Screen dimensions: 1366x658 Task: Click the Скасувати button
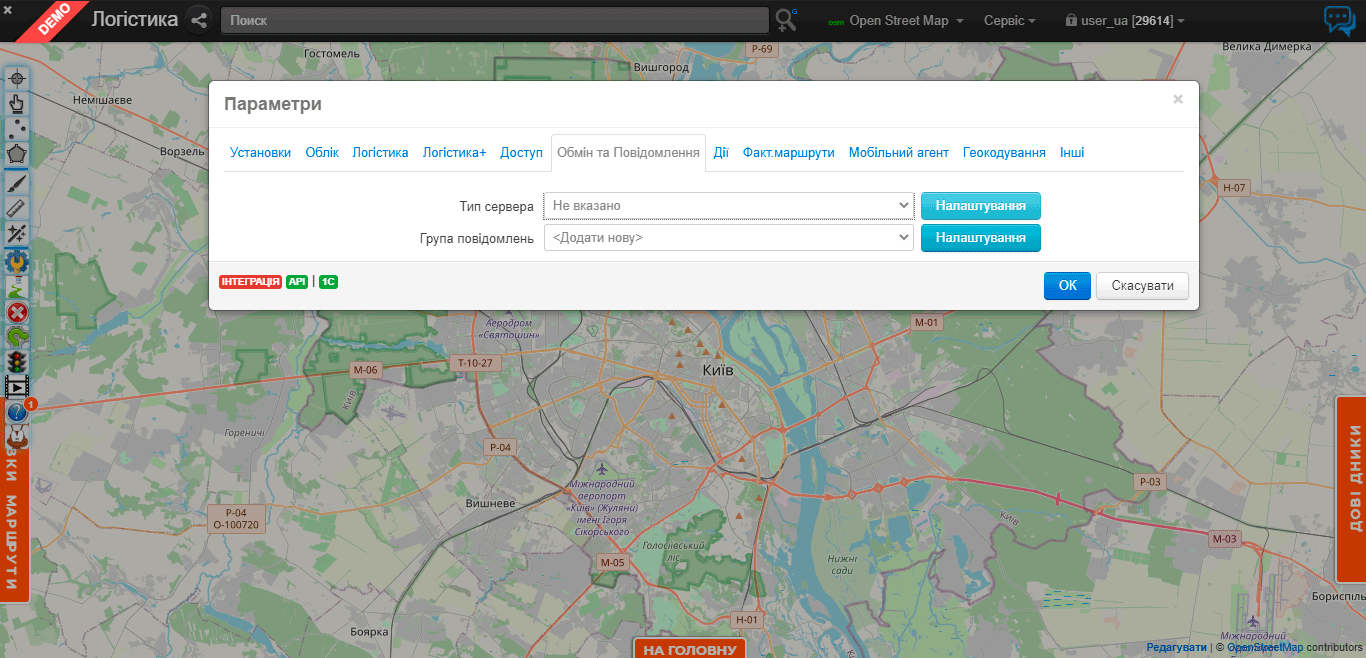[1142, 286]
